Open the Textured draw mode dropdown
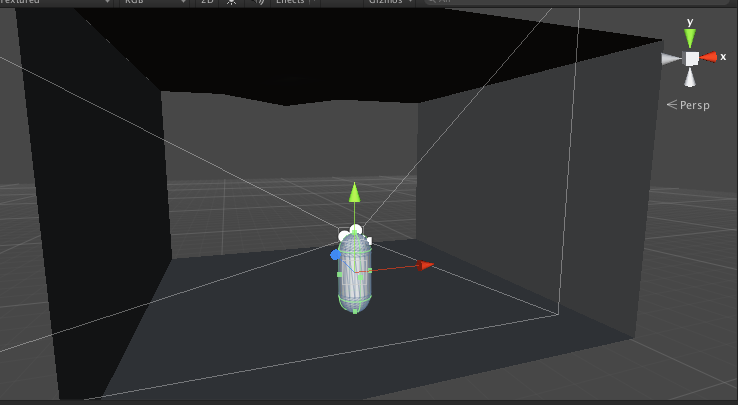 pos(56,2)
